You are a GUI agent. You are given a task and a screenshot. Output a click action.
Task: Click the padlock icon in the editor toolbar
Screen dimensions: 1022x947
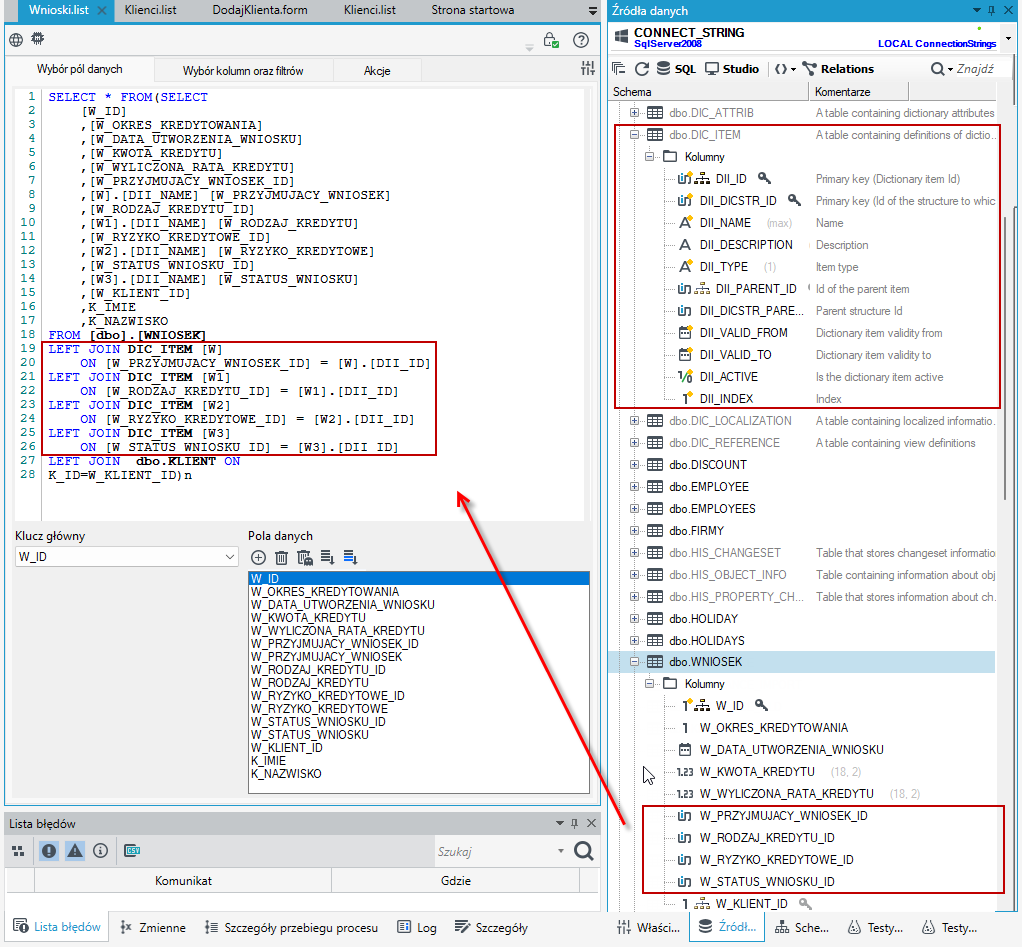551,40
